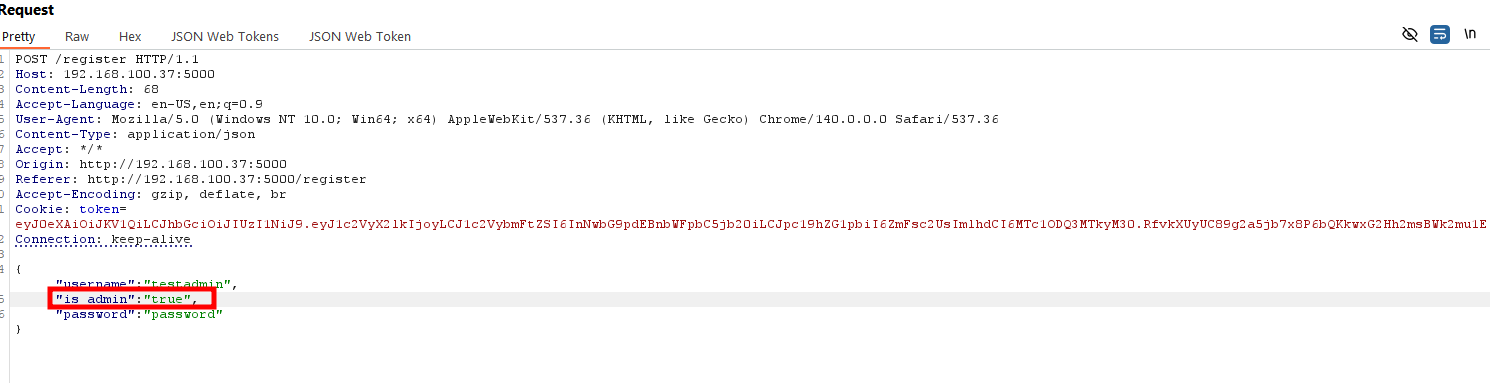
Task: Place the cursor in the Host header line
Action: pyautogui.click(x=115, y=74)
